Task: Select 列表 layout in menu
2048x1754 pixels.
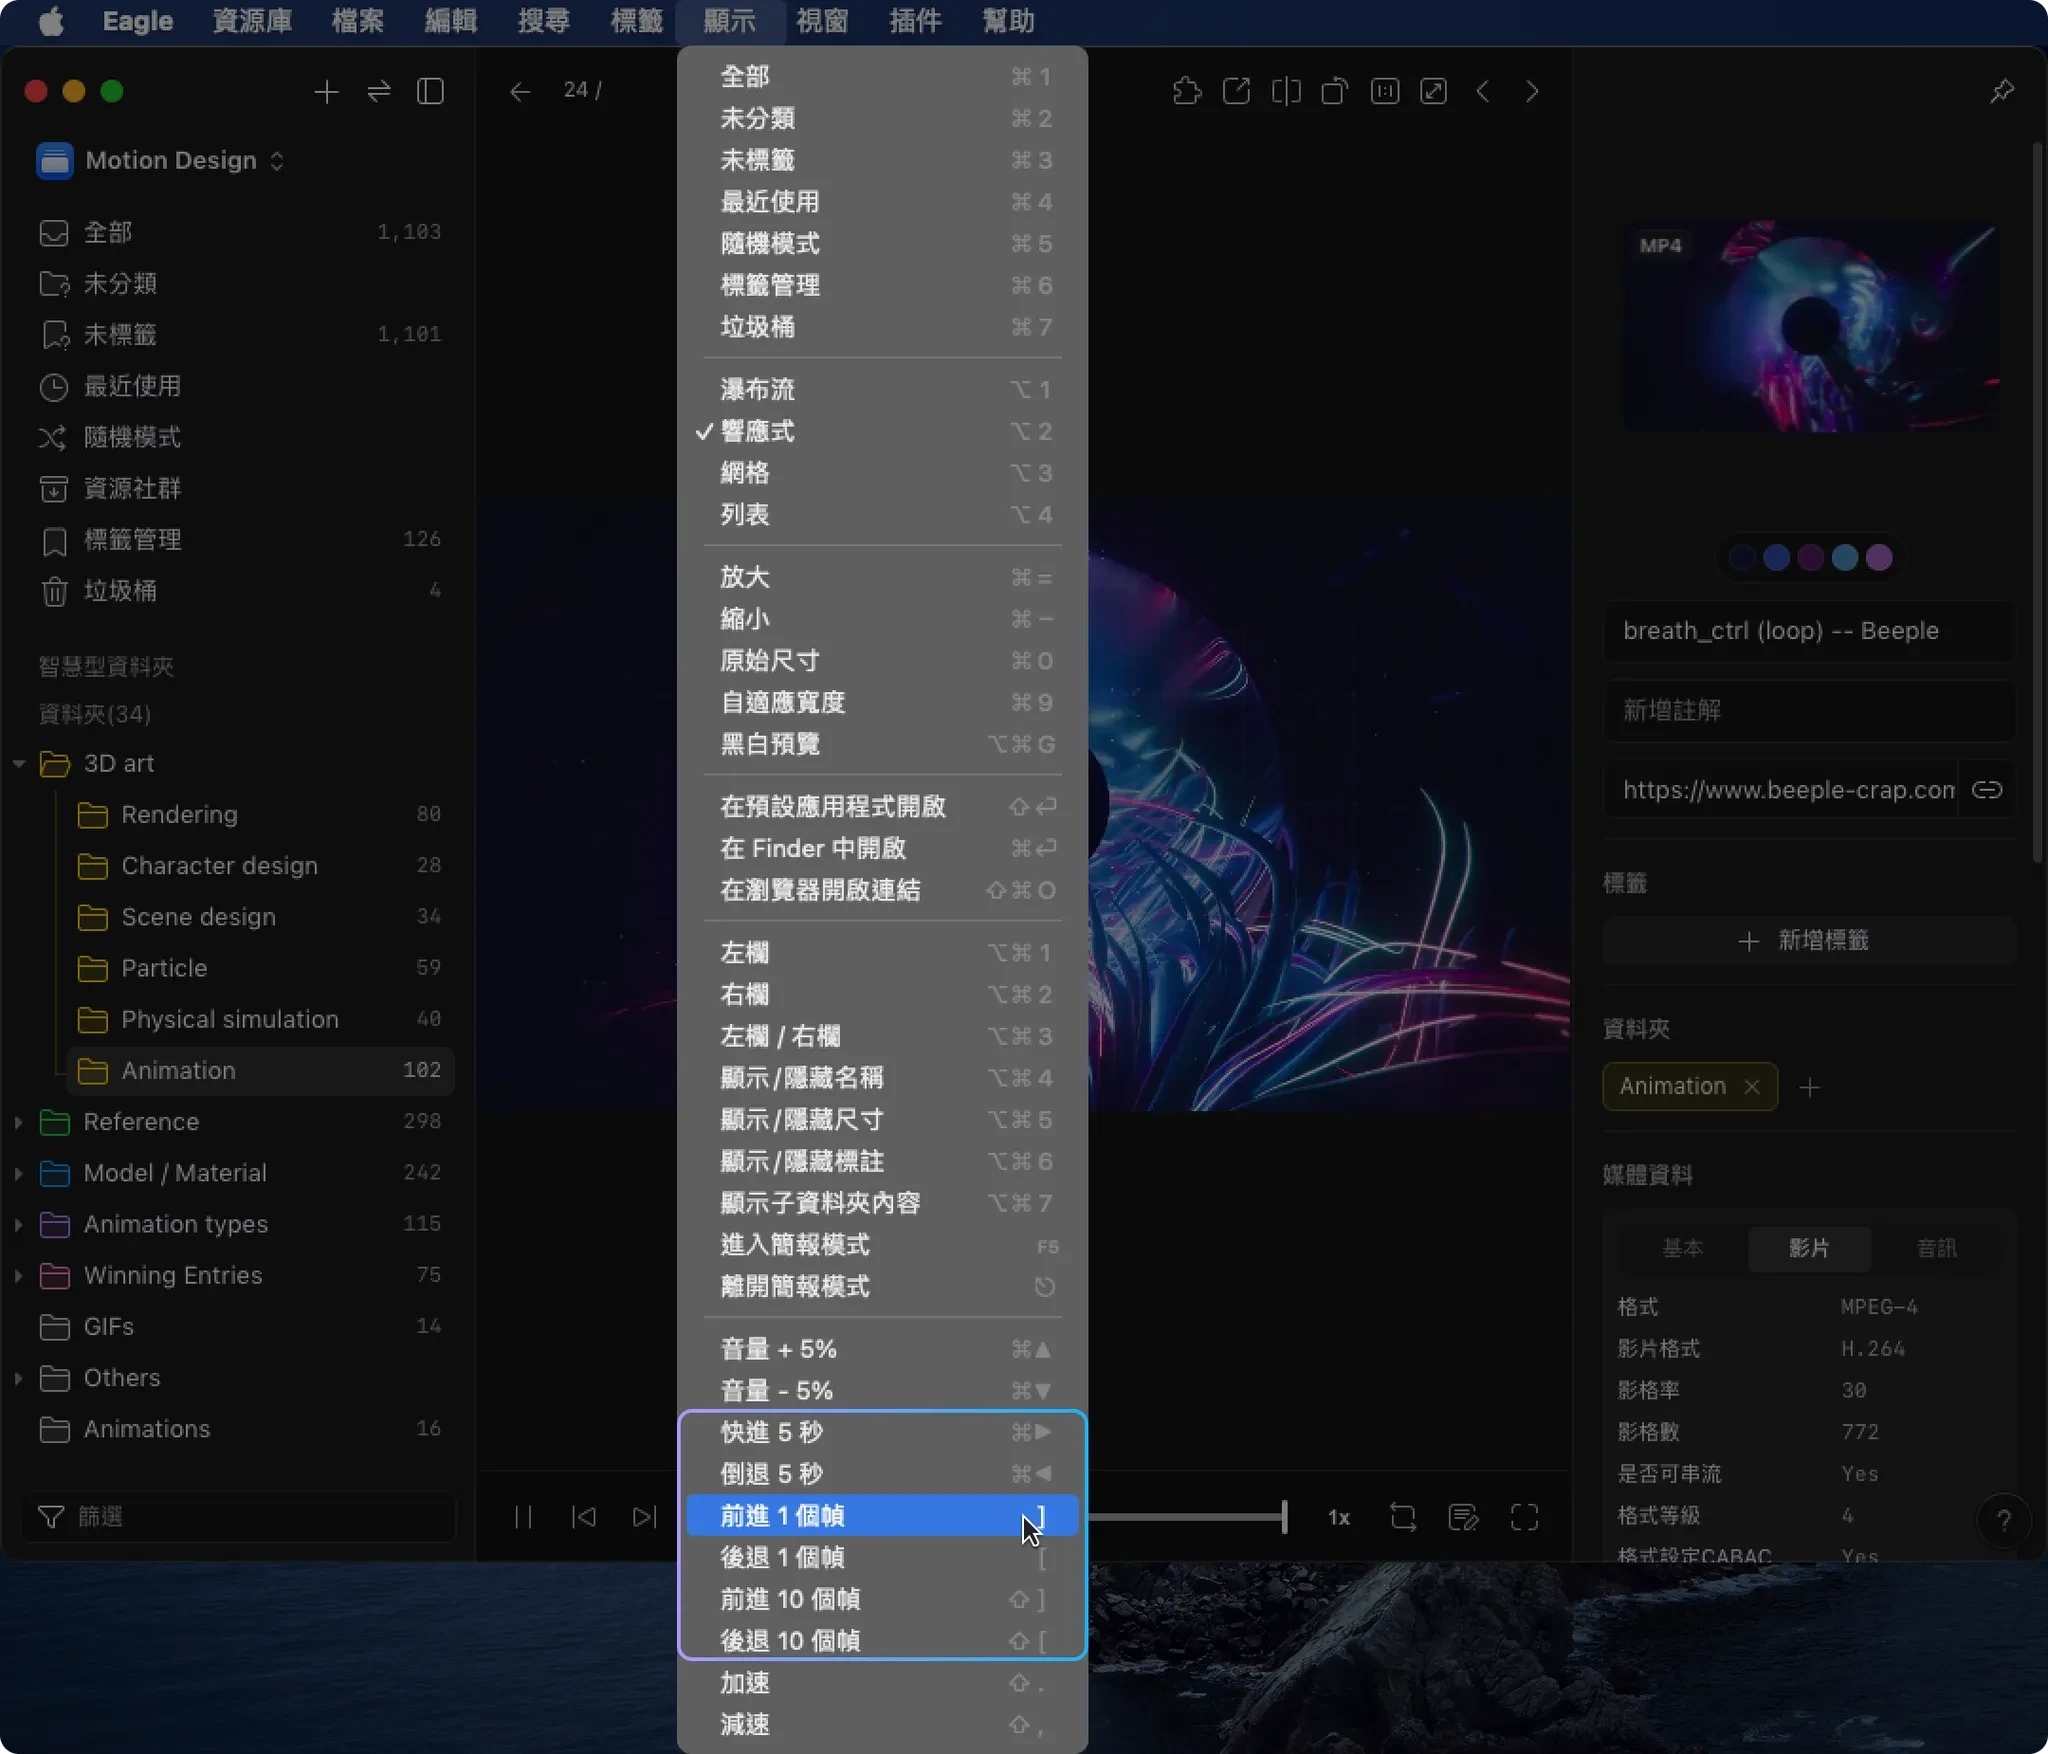Action: 882,515
